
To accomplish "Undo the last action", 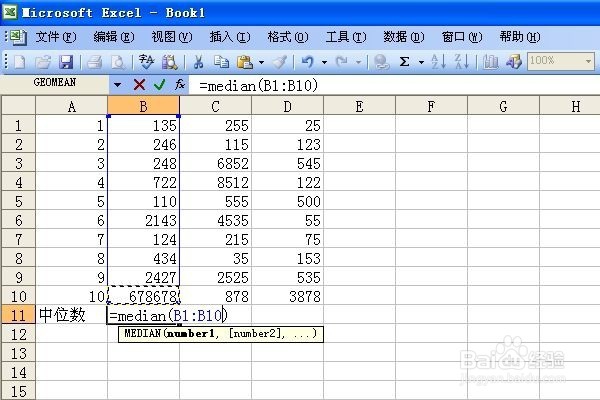I will [x=308, y=62].
